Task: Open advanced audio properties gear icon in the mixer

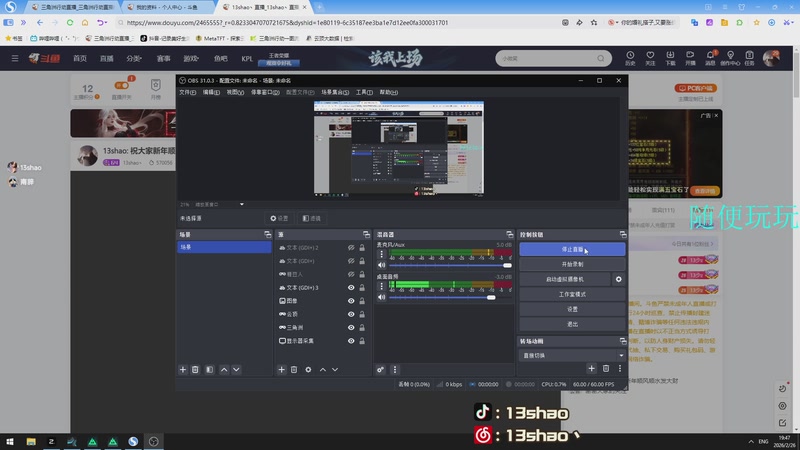Action: pos(380,369)
